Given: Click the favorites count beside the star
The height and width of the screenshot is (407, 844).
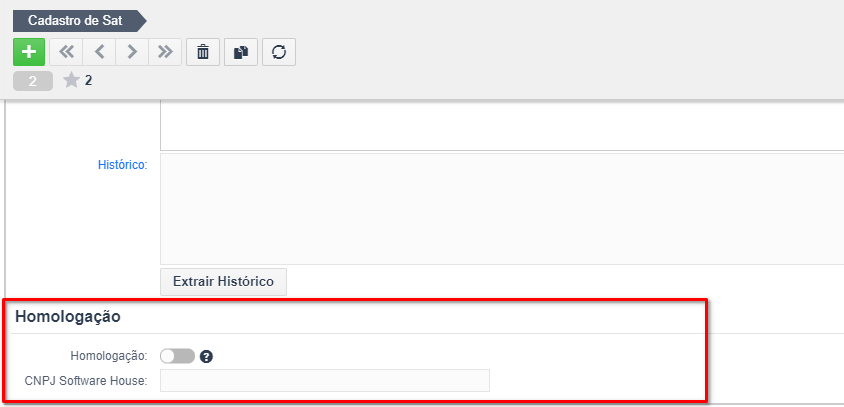Looking at the screenshot, I should click(x=88, y=81).
